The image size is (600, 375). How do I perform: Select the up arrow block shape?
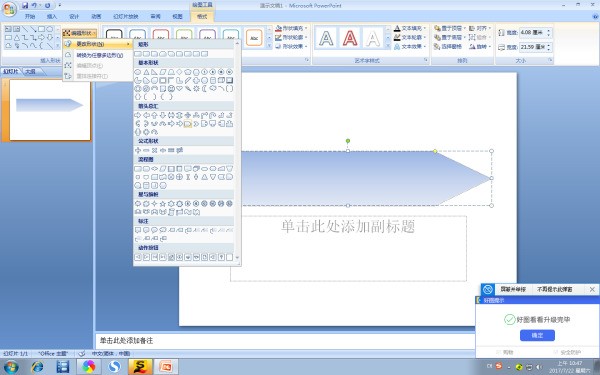[x=155, y=115]
